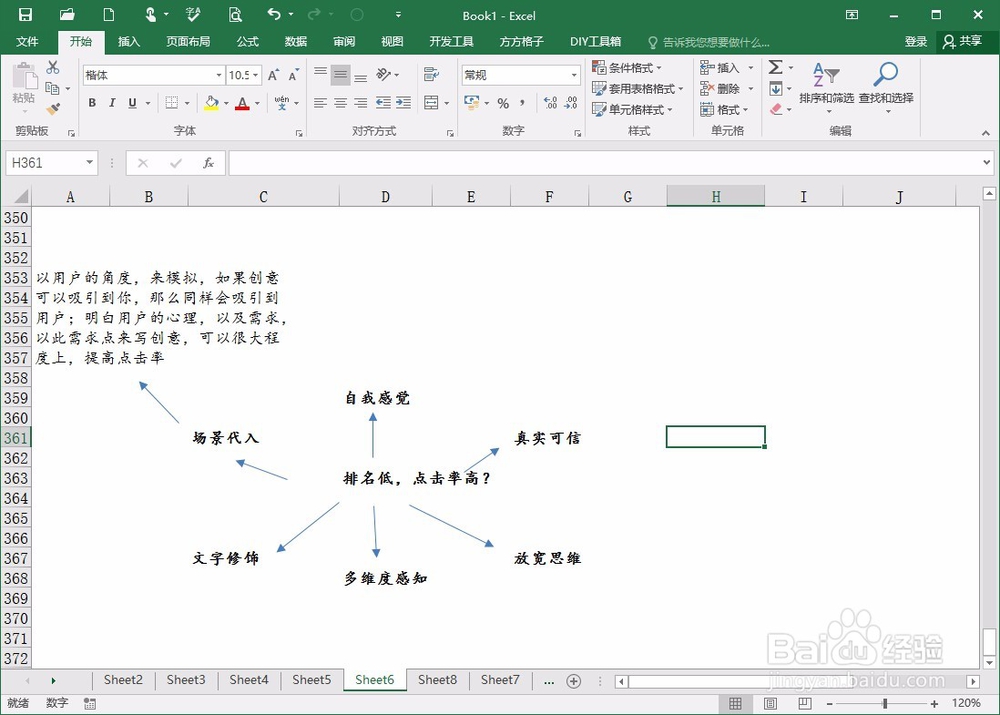Apply the red font color A

(x=242, y=103)
